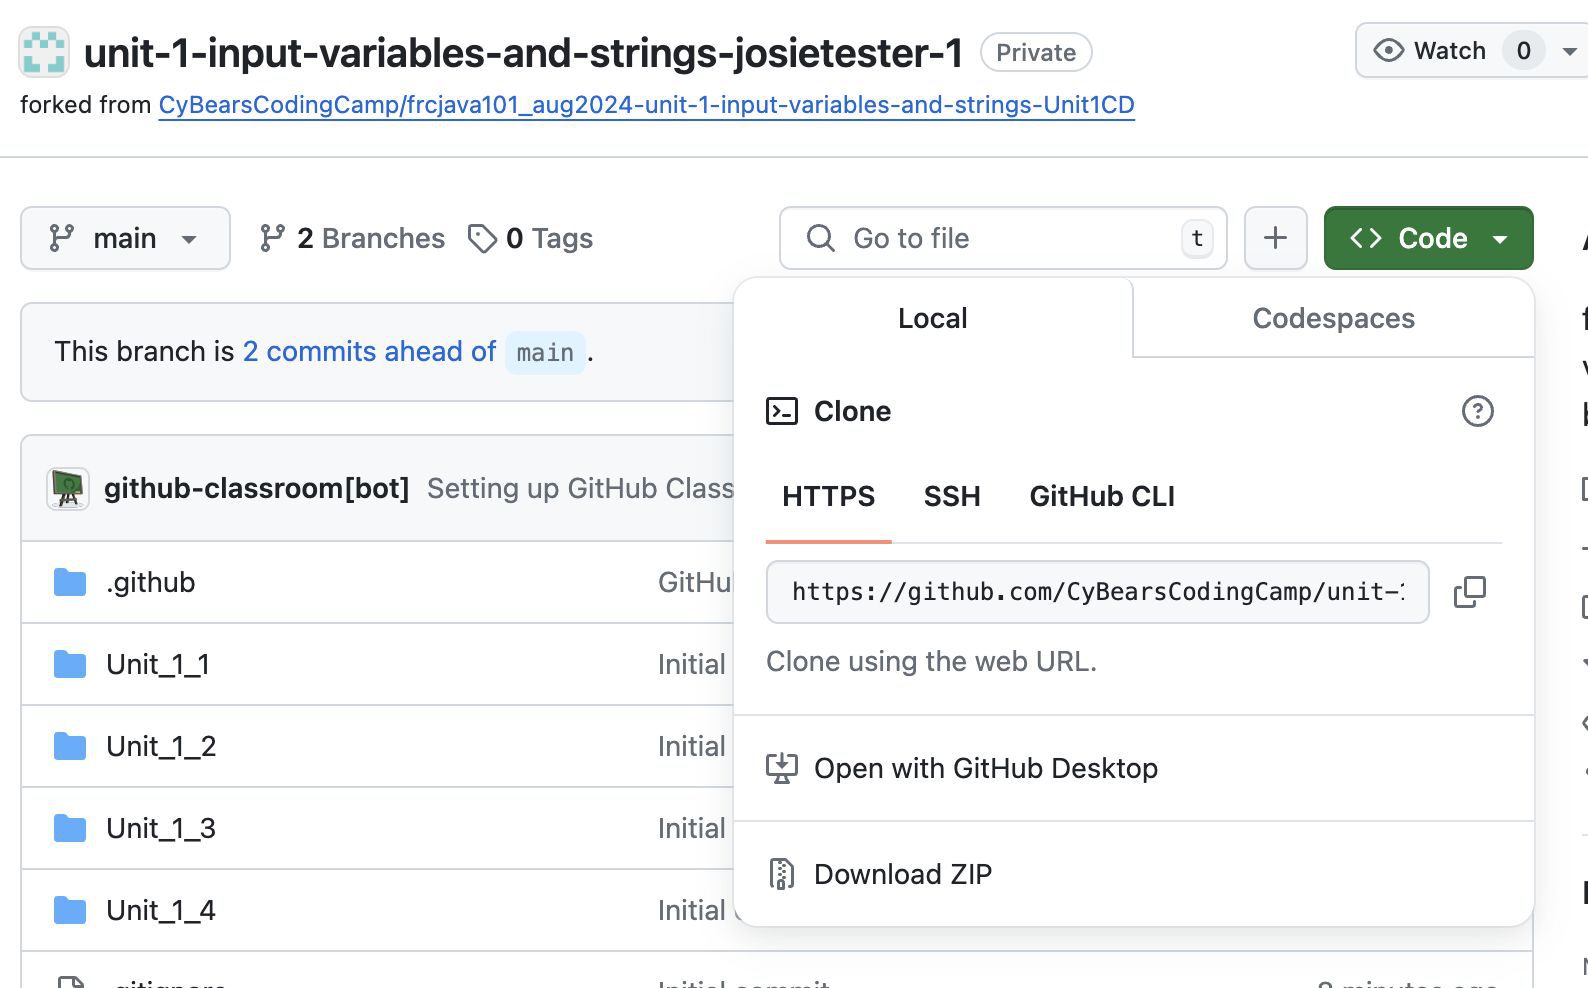This screenshot has height=988, width=1588.
Task: Choose Open with GitHub Desktop
Action: click(985, 768)
